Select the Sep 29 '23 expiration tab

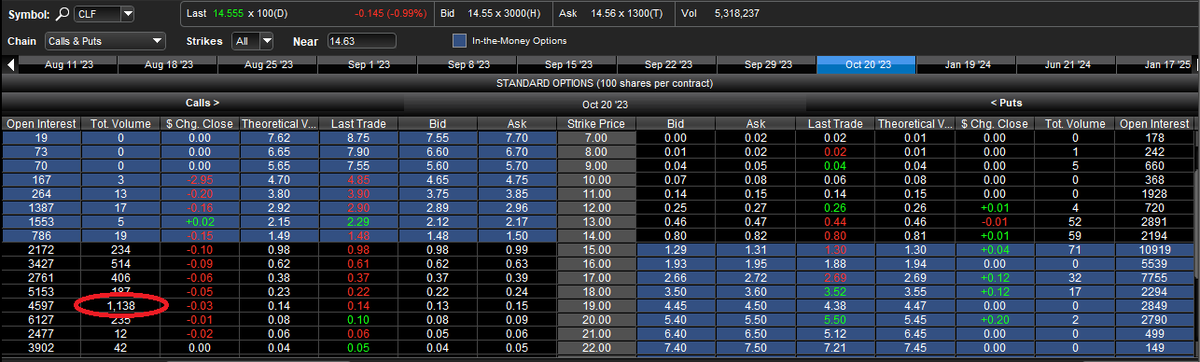pos(767,64)
